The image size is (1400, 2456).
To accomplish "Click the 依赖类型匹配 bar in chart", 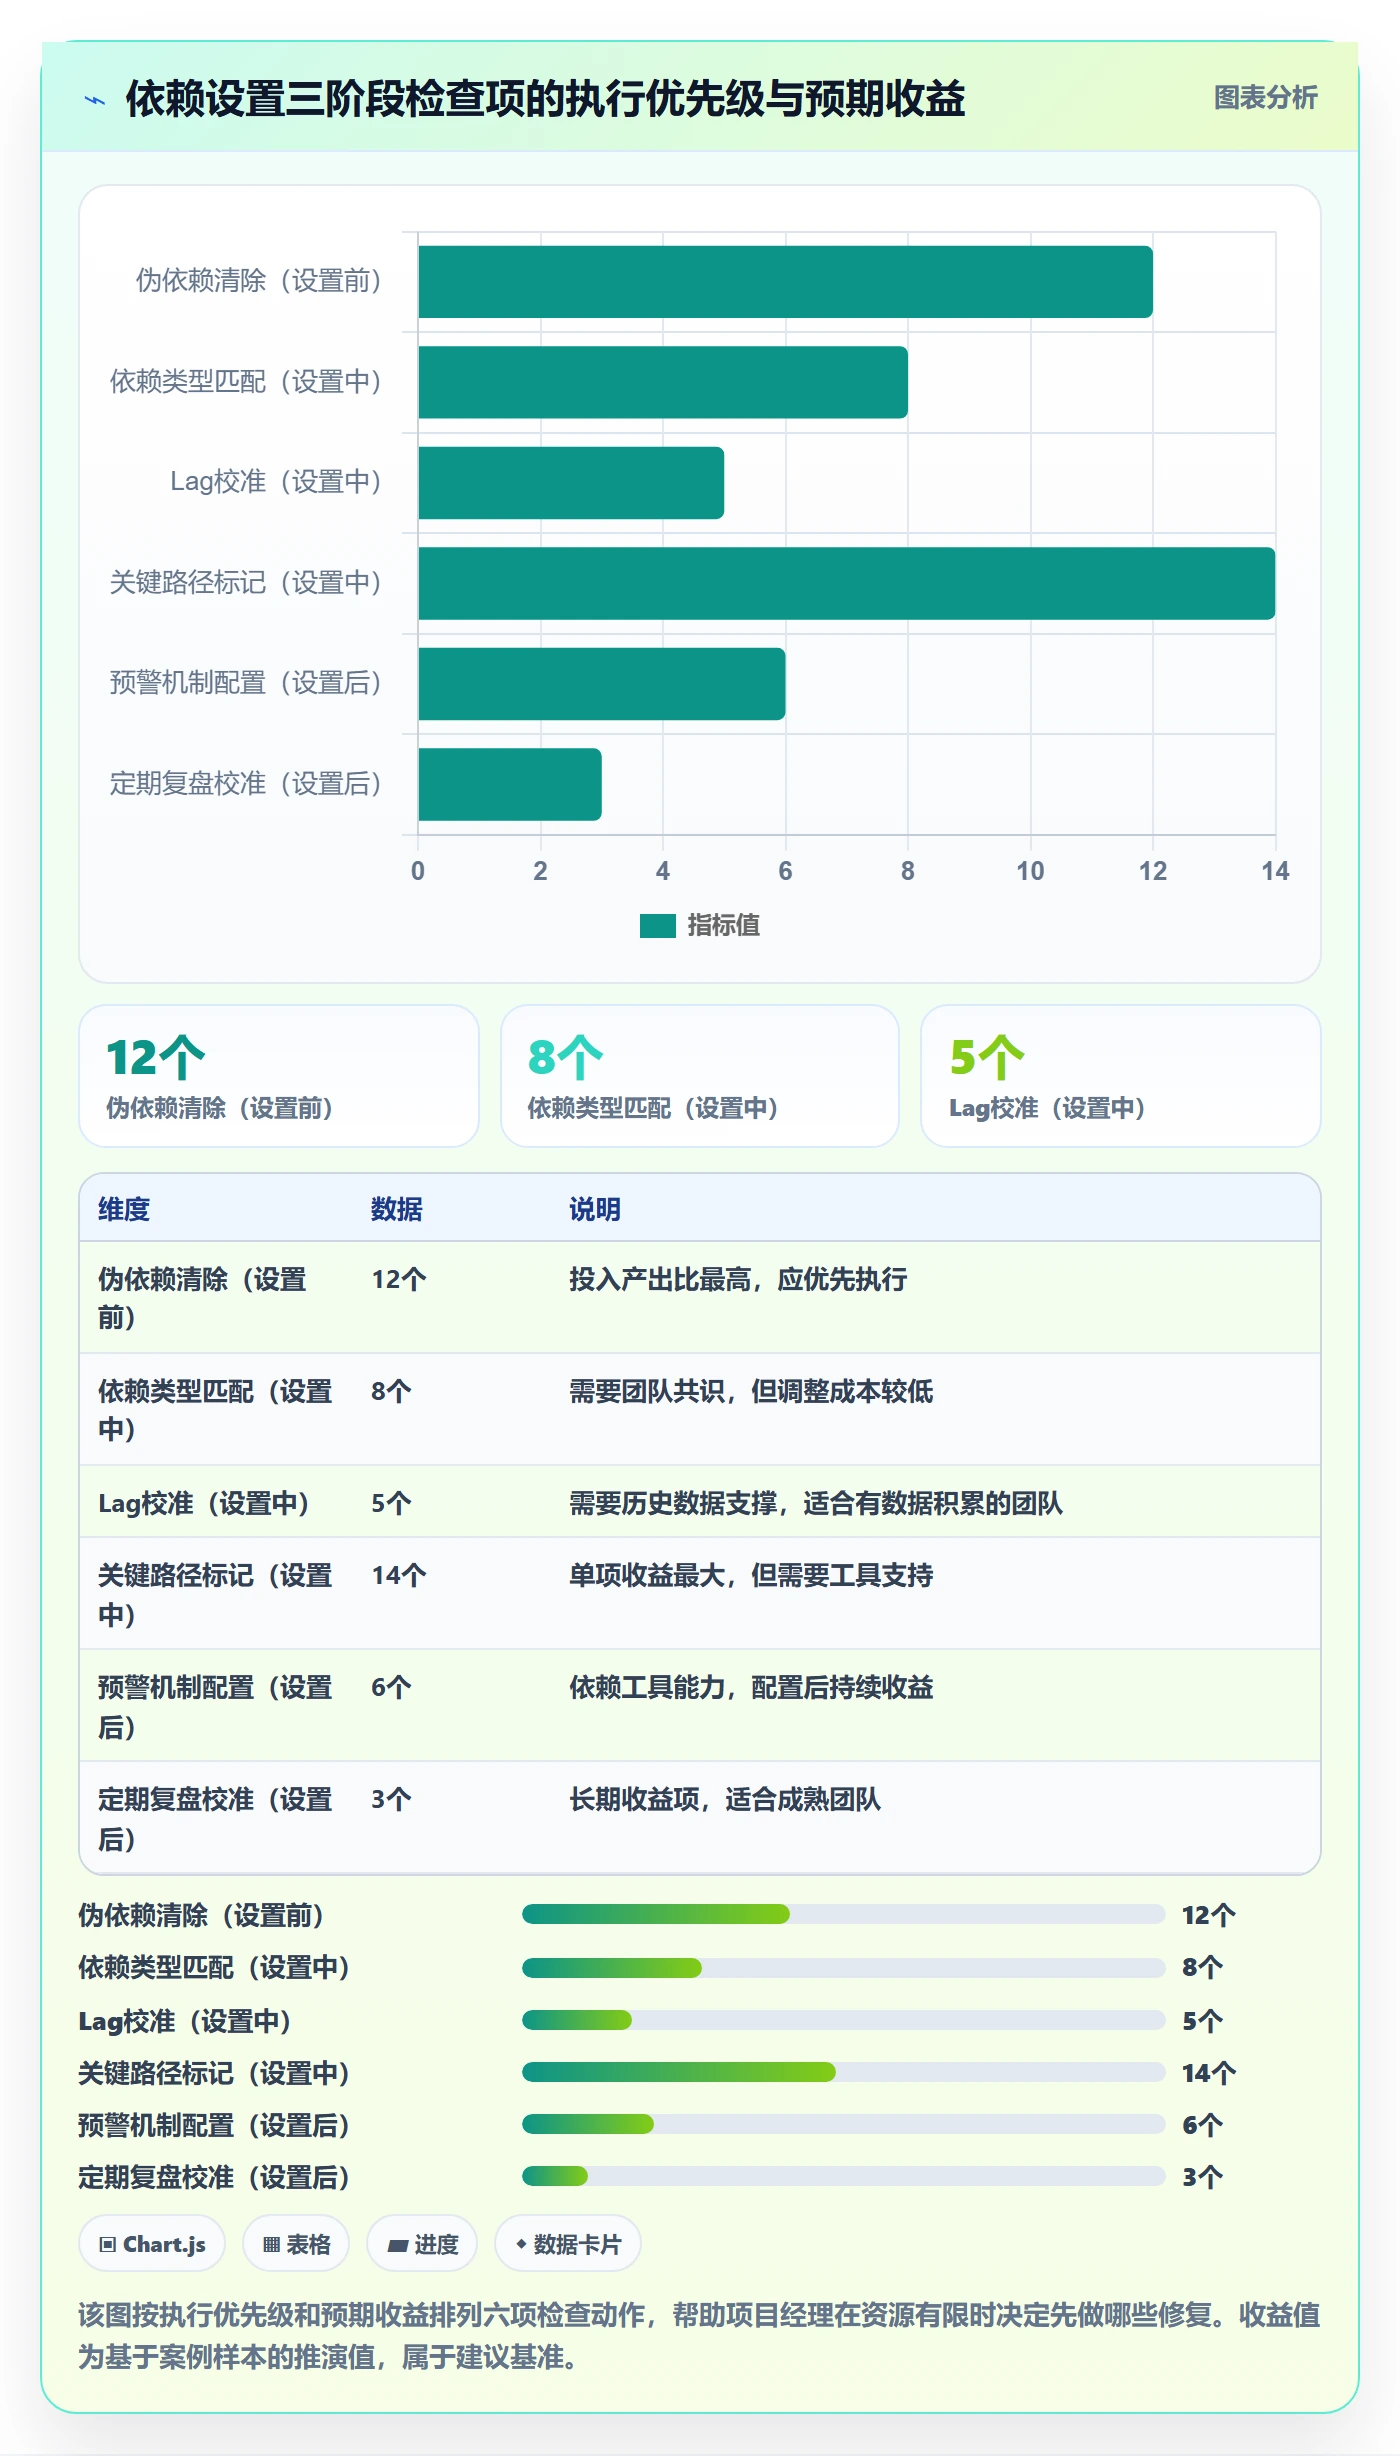I will coord(663,382).
